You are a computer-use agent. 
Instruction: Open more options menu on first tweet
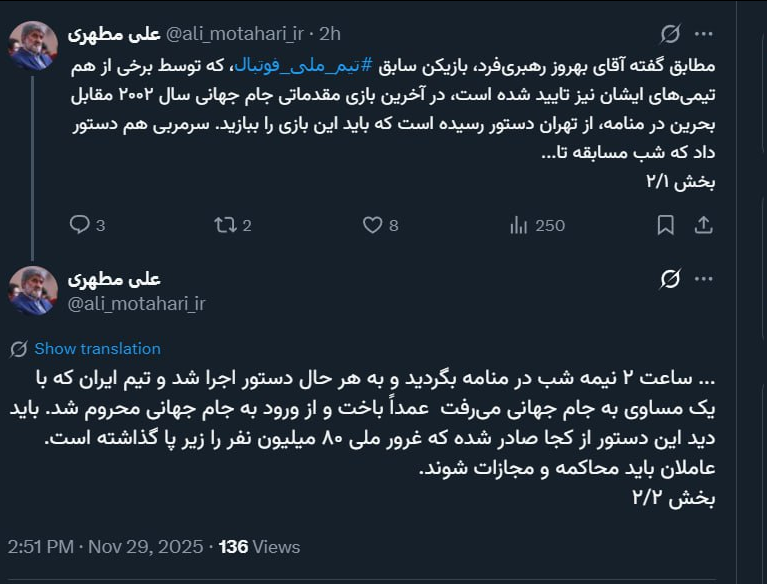pos(704,34)
